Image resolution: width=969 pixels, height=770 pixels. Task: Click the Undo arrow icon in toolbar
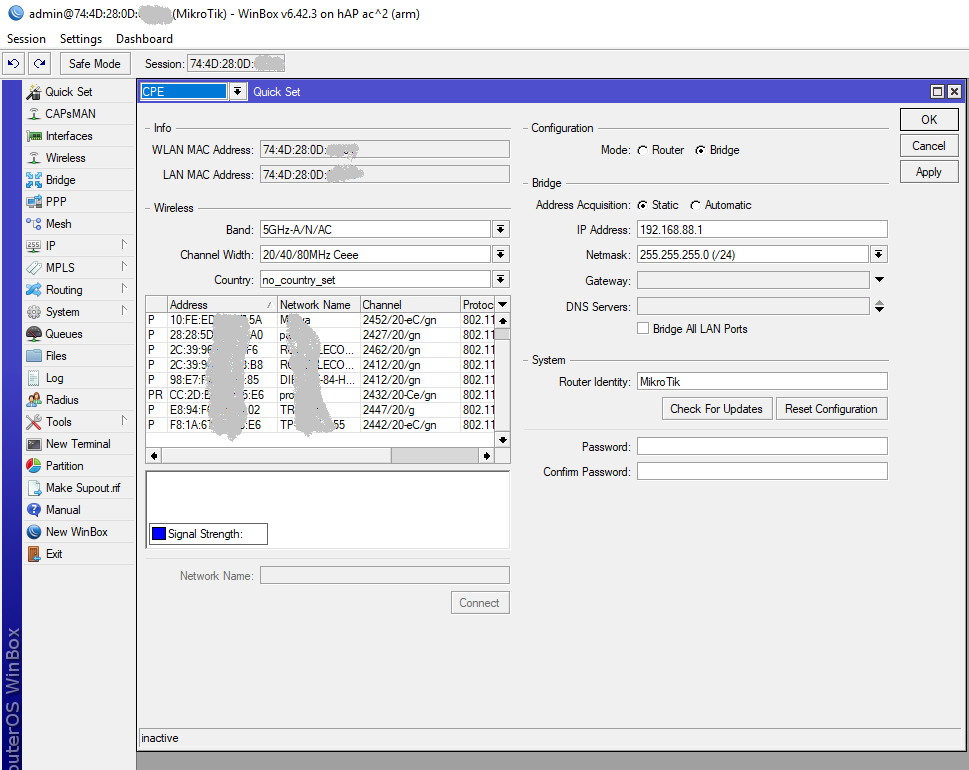(14, 64)
